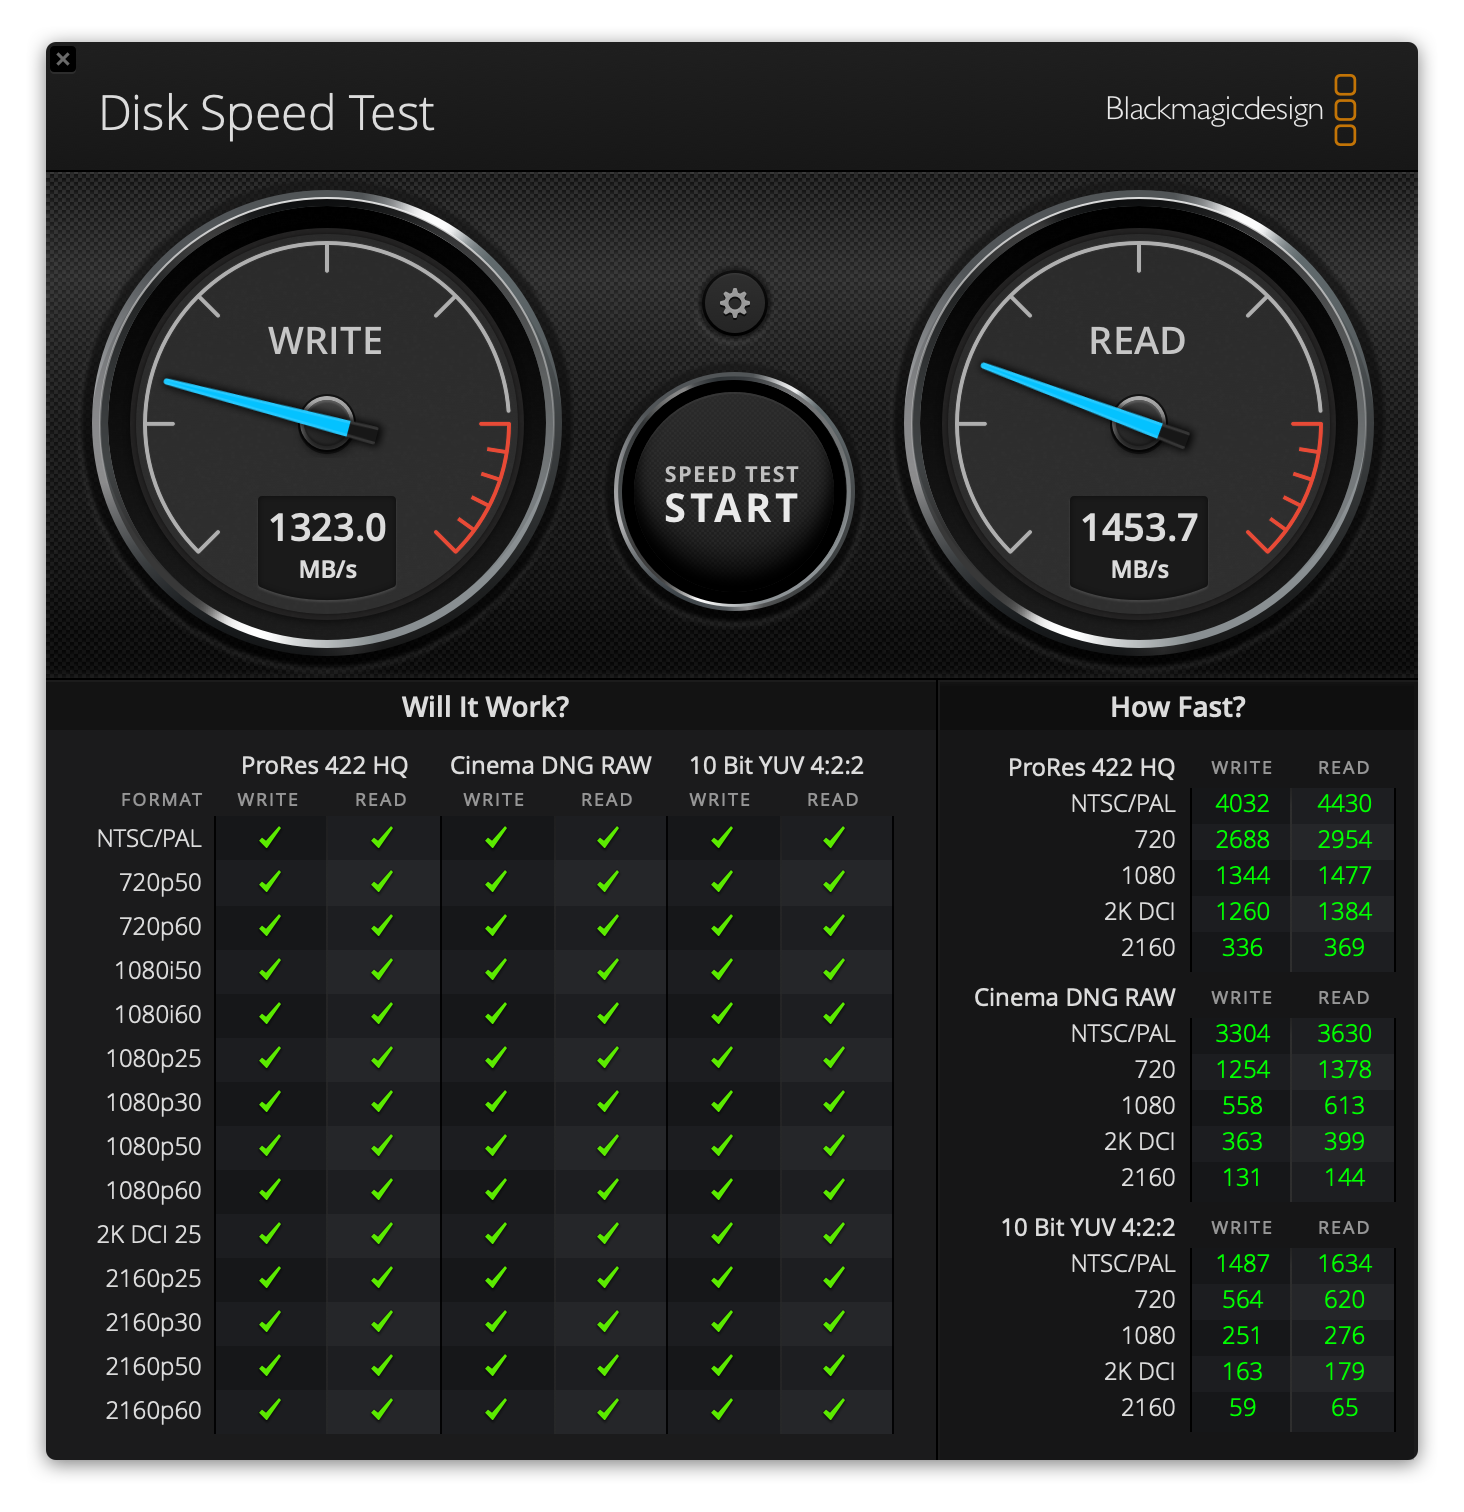The height and width of the screenshot is (1512, 1464).
Task: Click the 1323.0 MB/s write readout
Action: (327, 543)
